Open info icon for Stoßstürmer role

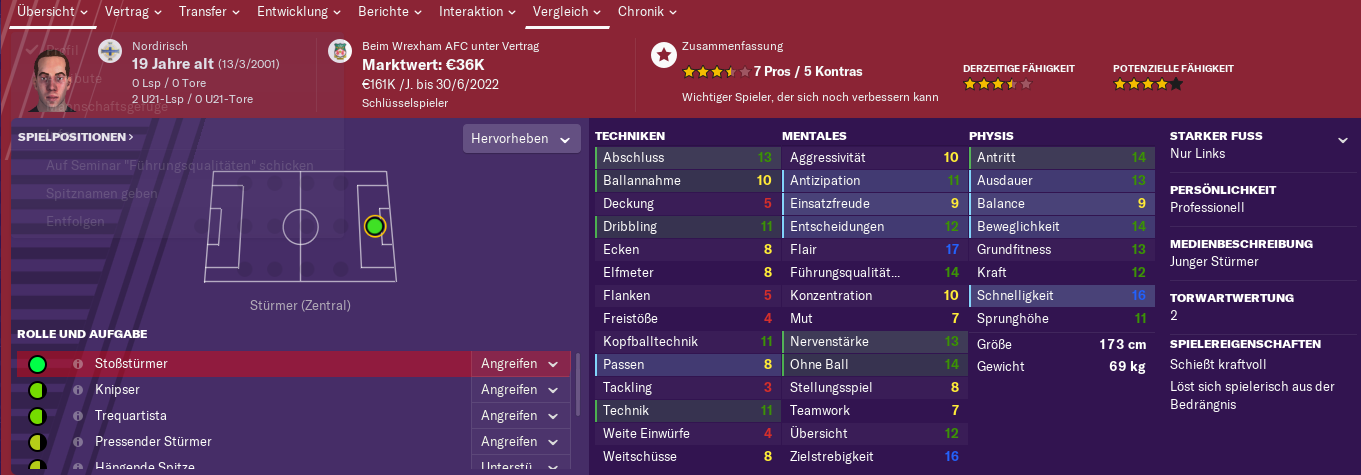(78, 364)
